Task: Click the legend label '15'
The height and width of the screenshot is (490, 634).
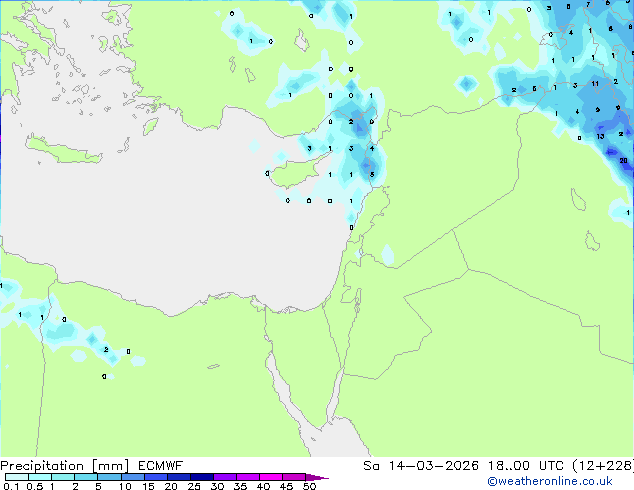Action: click(148, 486)
